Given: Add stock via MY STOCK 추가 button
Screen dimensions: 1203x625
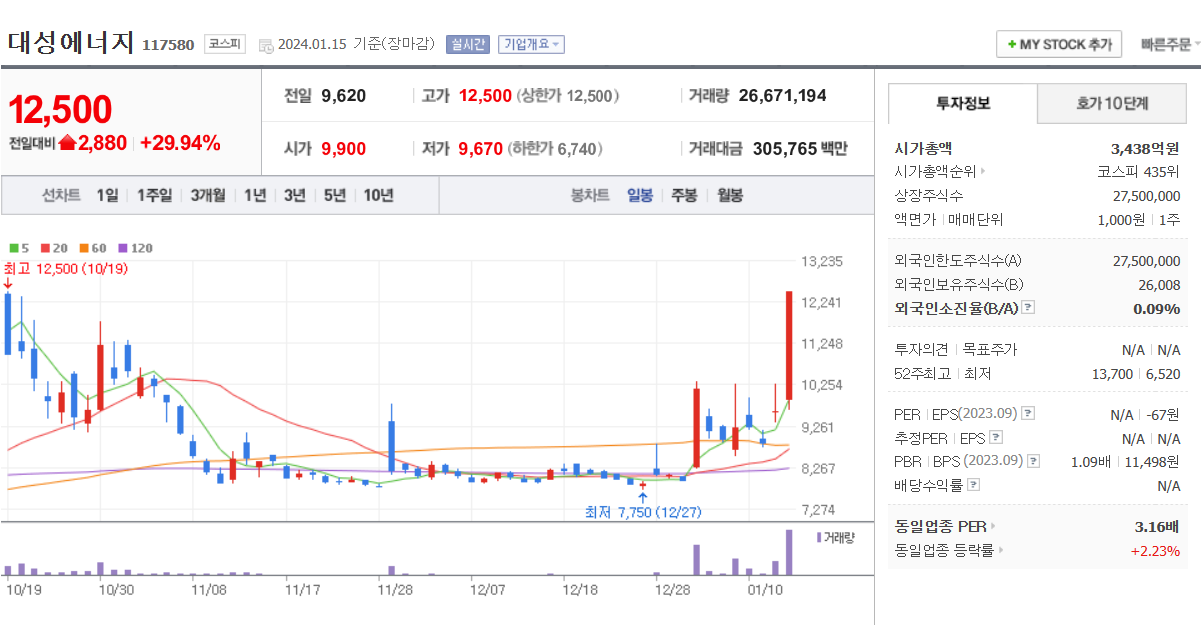Looking at the screenshot, I should tap(1059, 45).
